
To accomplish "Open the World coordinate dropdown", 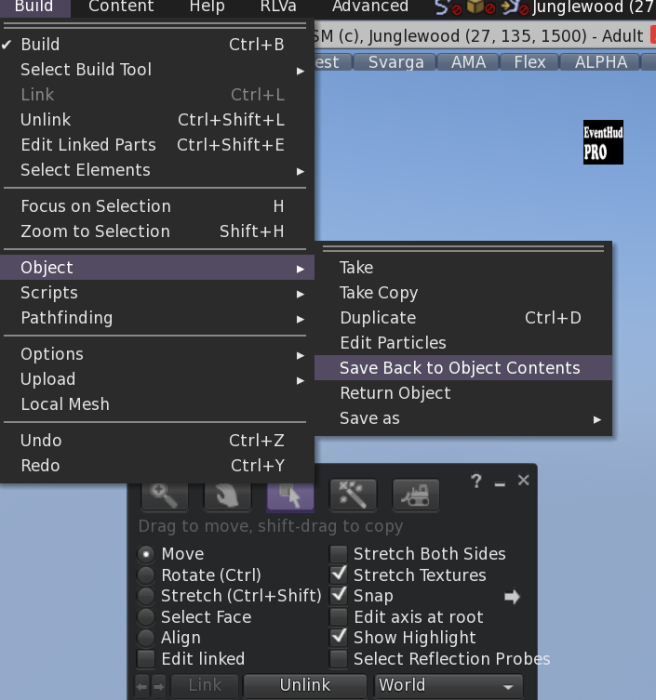I will pos(448,686).
